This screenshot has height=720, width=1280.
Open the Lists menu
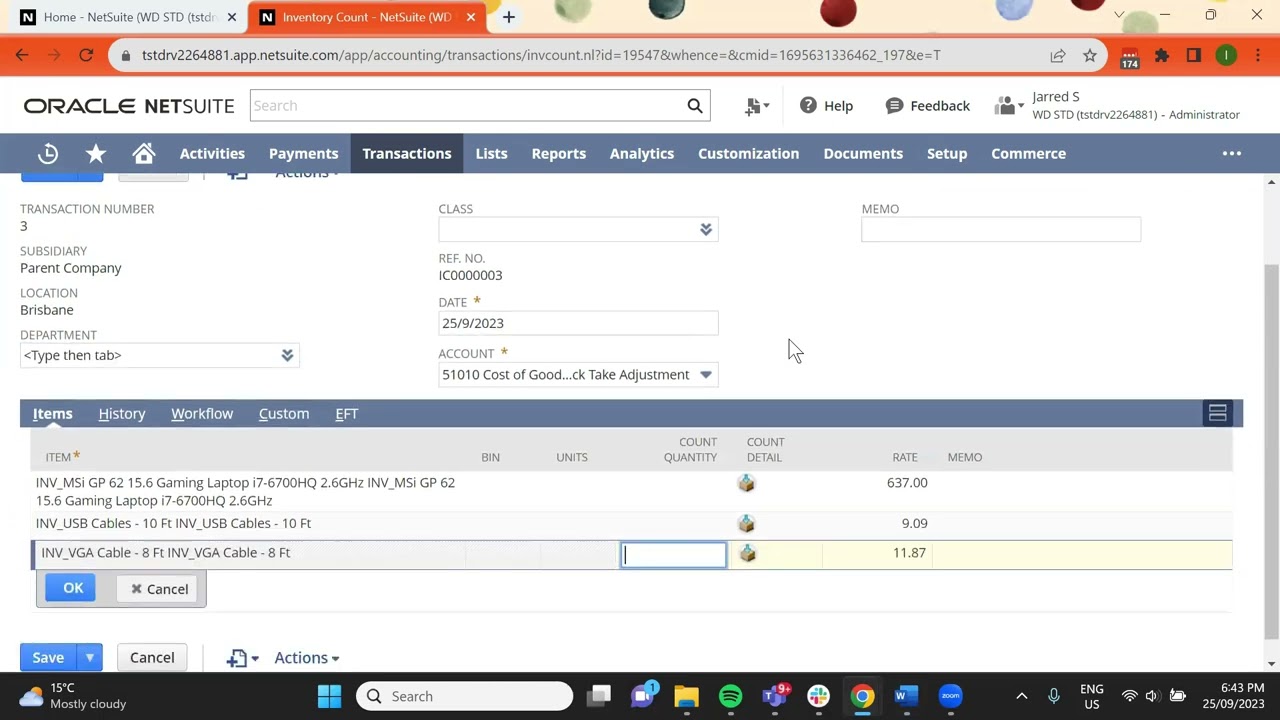[x=491, y=154]
